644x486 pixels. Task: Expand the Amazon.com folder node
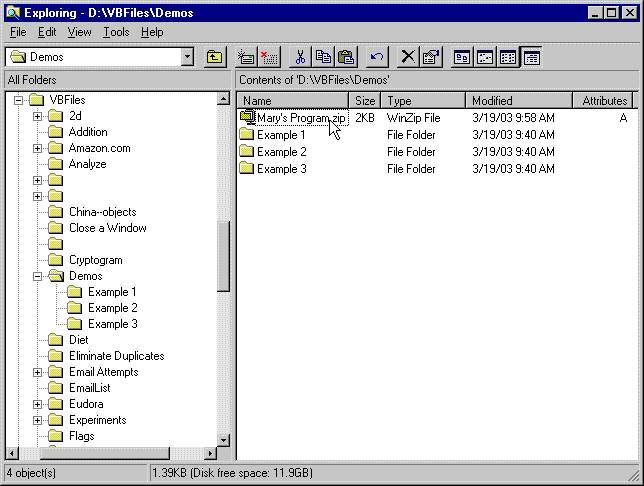tap(37, 148)
